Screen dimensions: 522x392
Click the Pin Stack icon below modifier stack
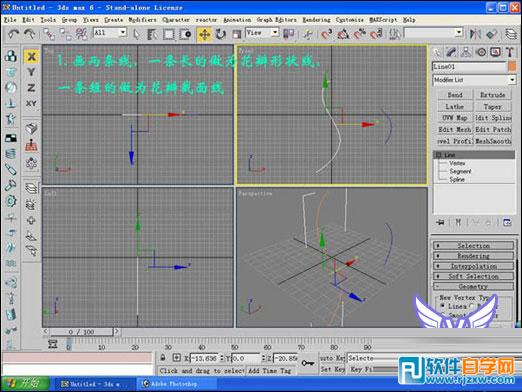click(x=440, y=222)
